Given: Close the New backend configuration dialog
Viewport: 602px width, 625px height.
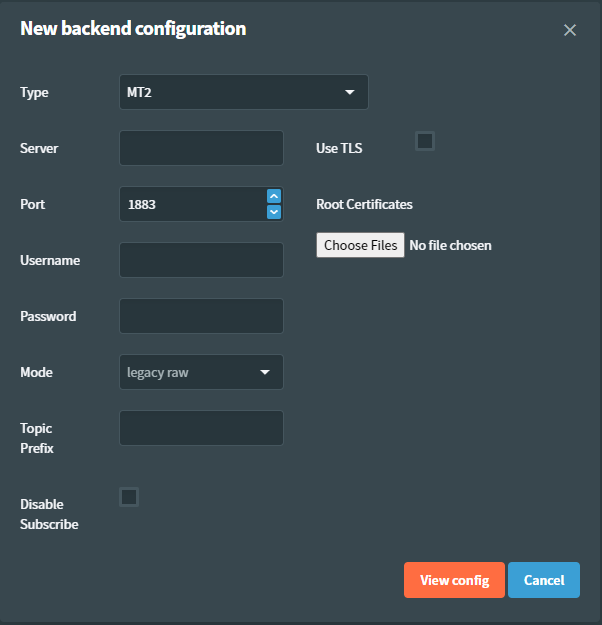Looking at the screenshot, I should (570, 30).
